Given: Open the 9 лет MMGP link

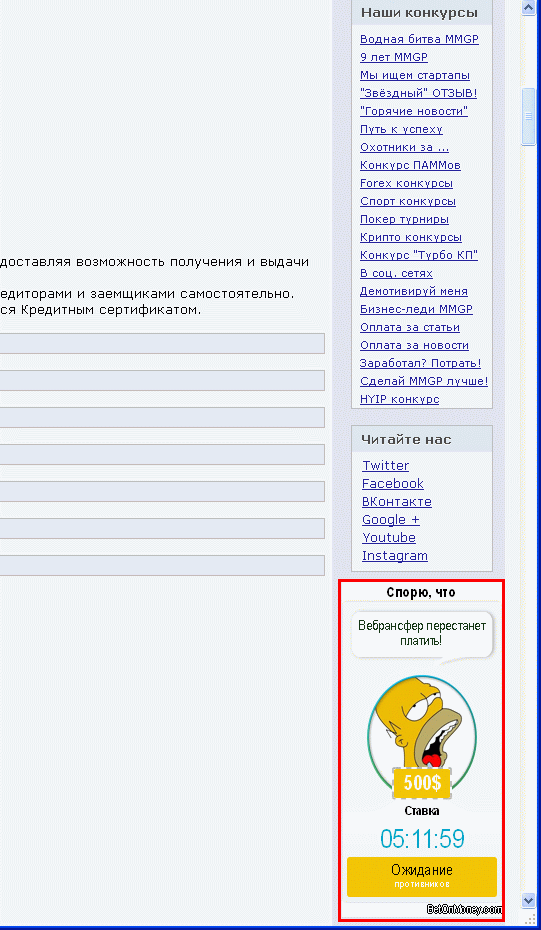Looking at the screenshot, I should (x=393, y=58).
